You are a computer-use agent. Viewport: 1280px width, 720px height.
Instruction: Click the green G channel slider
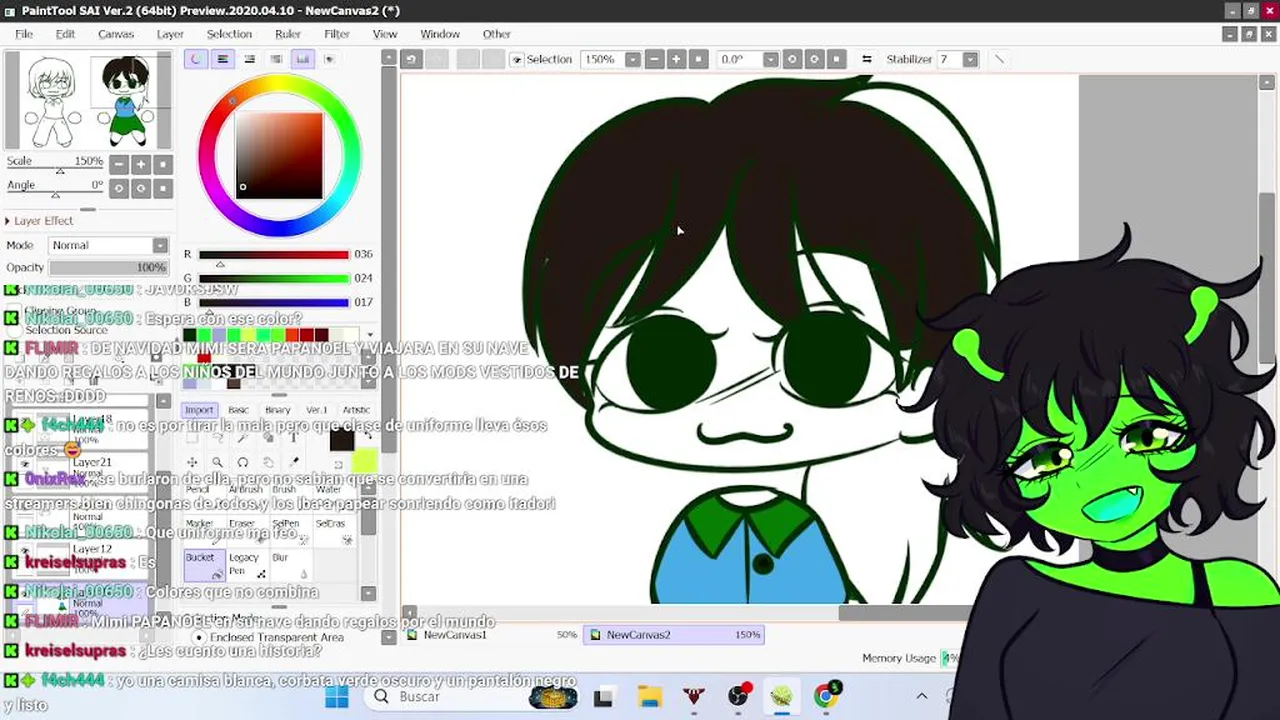pyautogui.click(x=273, y=278)
